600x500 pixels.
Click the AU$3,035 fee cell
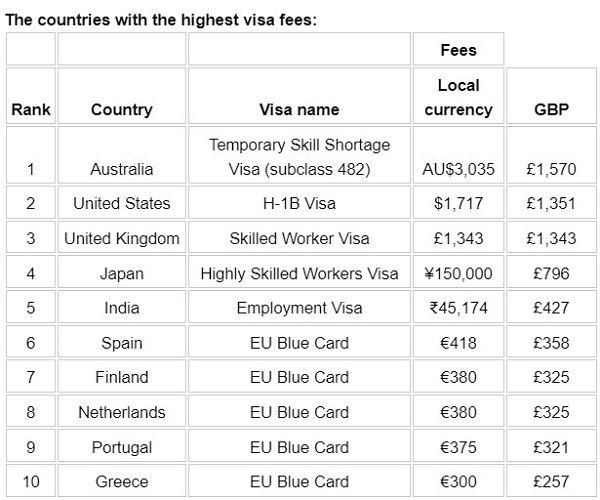click(458, 169)
